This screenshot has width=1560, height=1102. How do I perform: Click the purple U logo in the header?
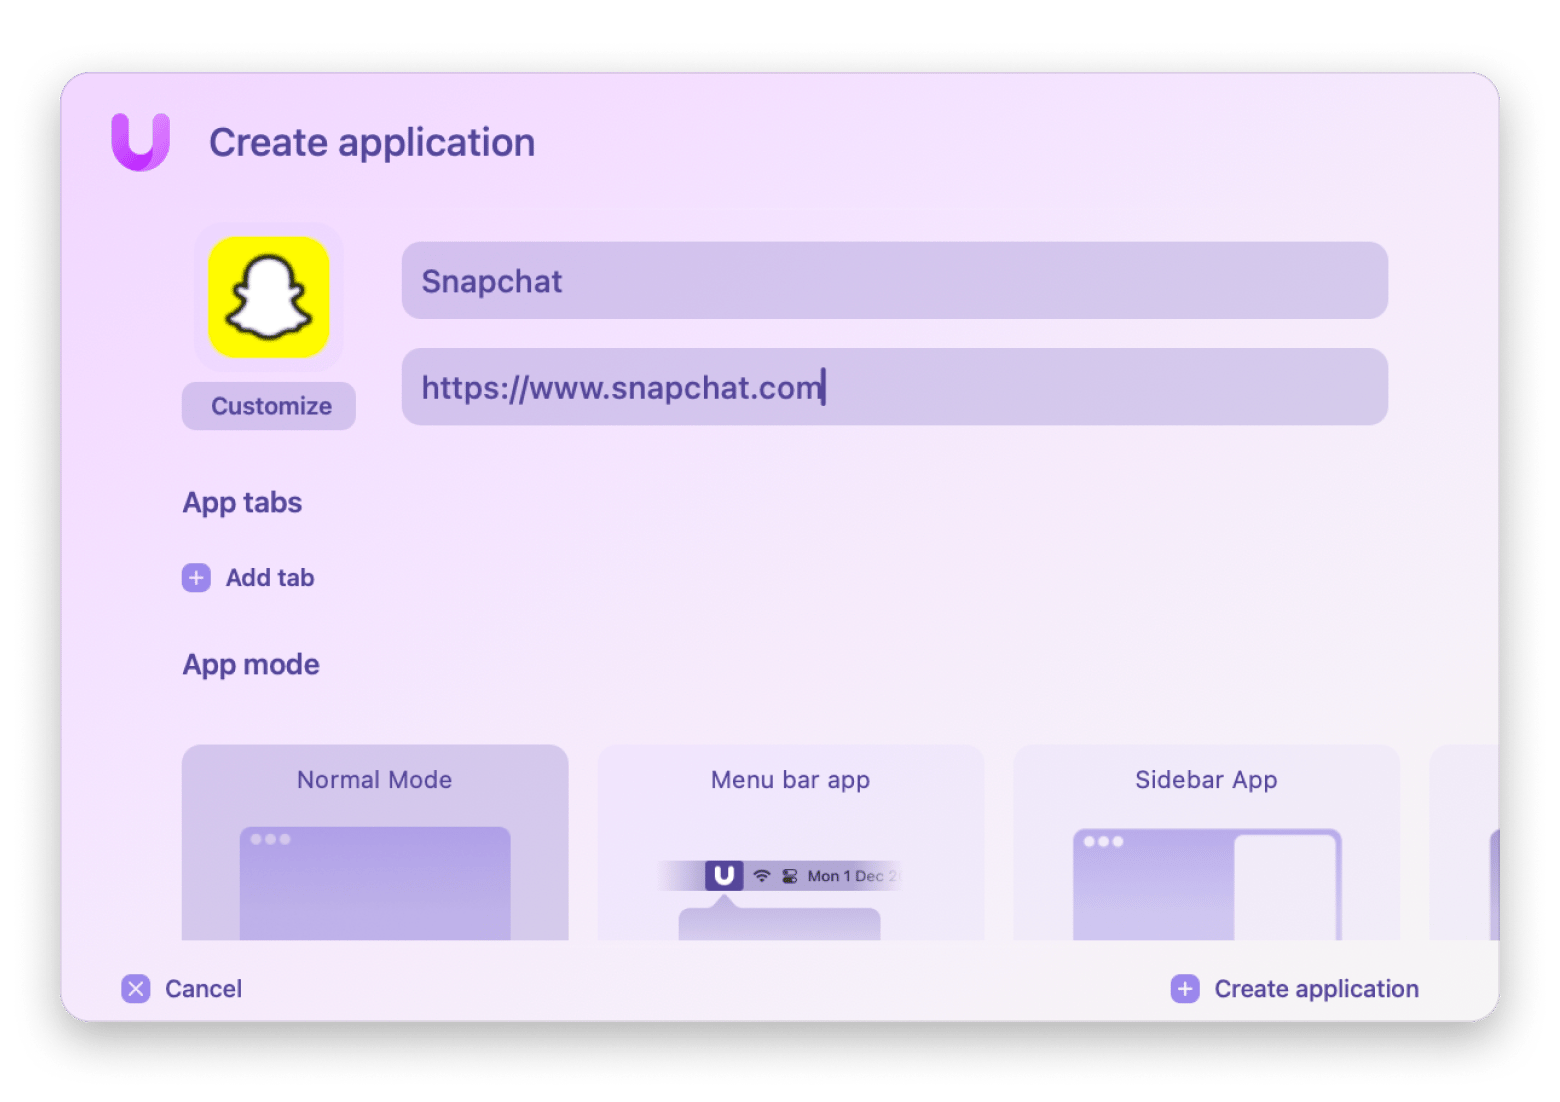[x=140, y=140]
